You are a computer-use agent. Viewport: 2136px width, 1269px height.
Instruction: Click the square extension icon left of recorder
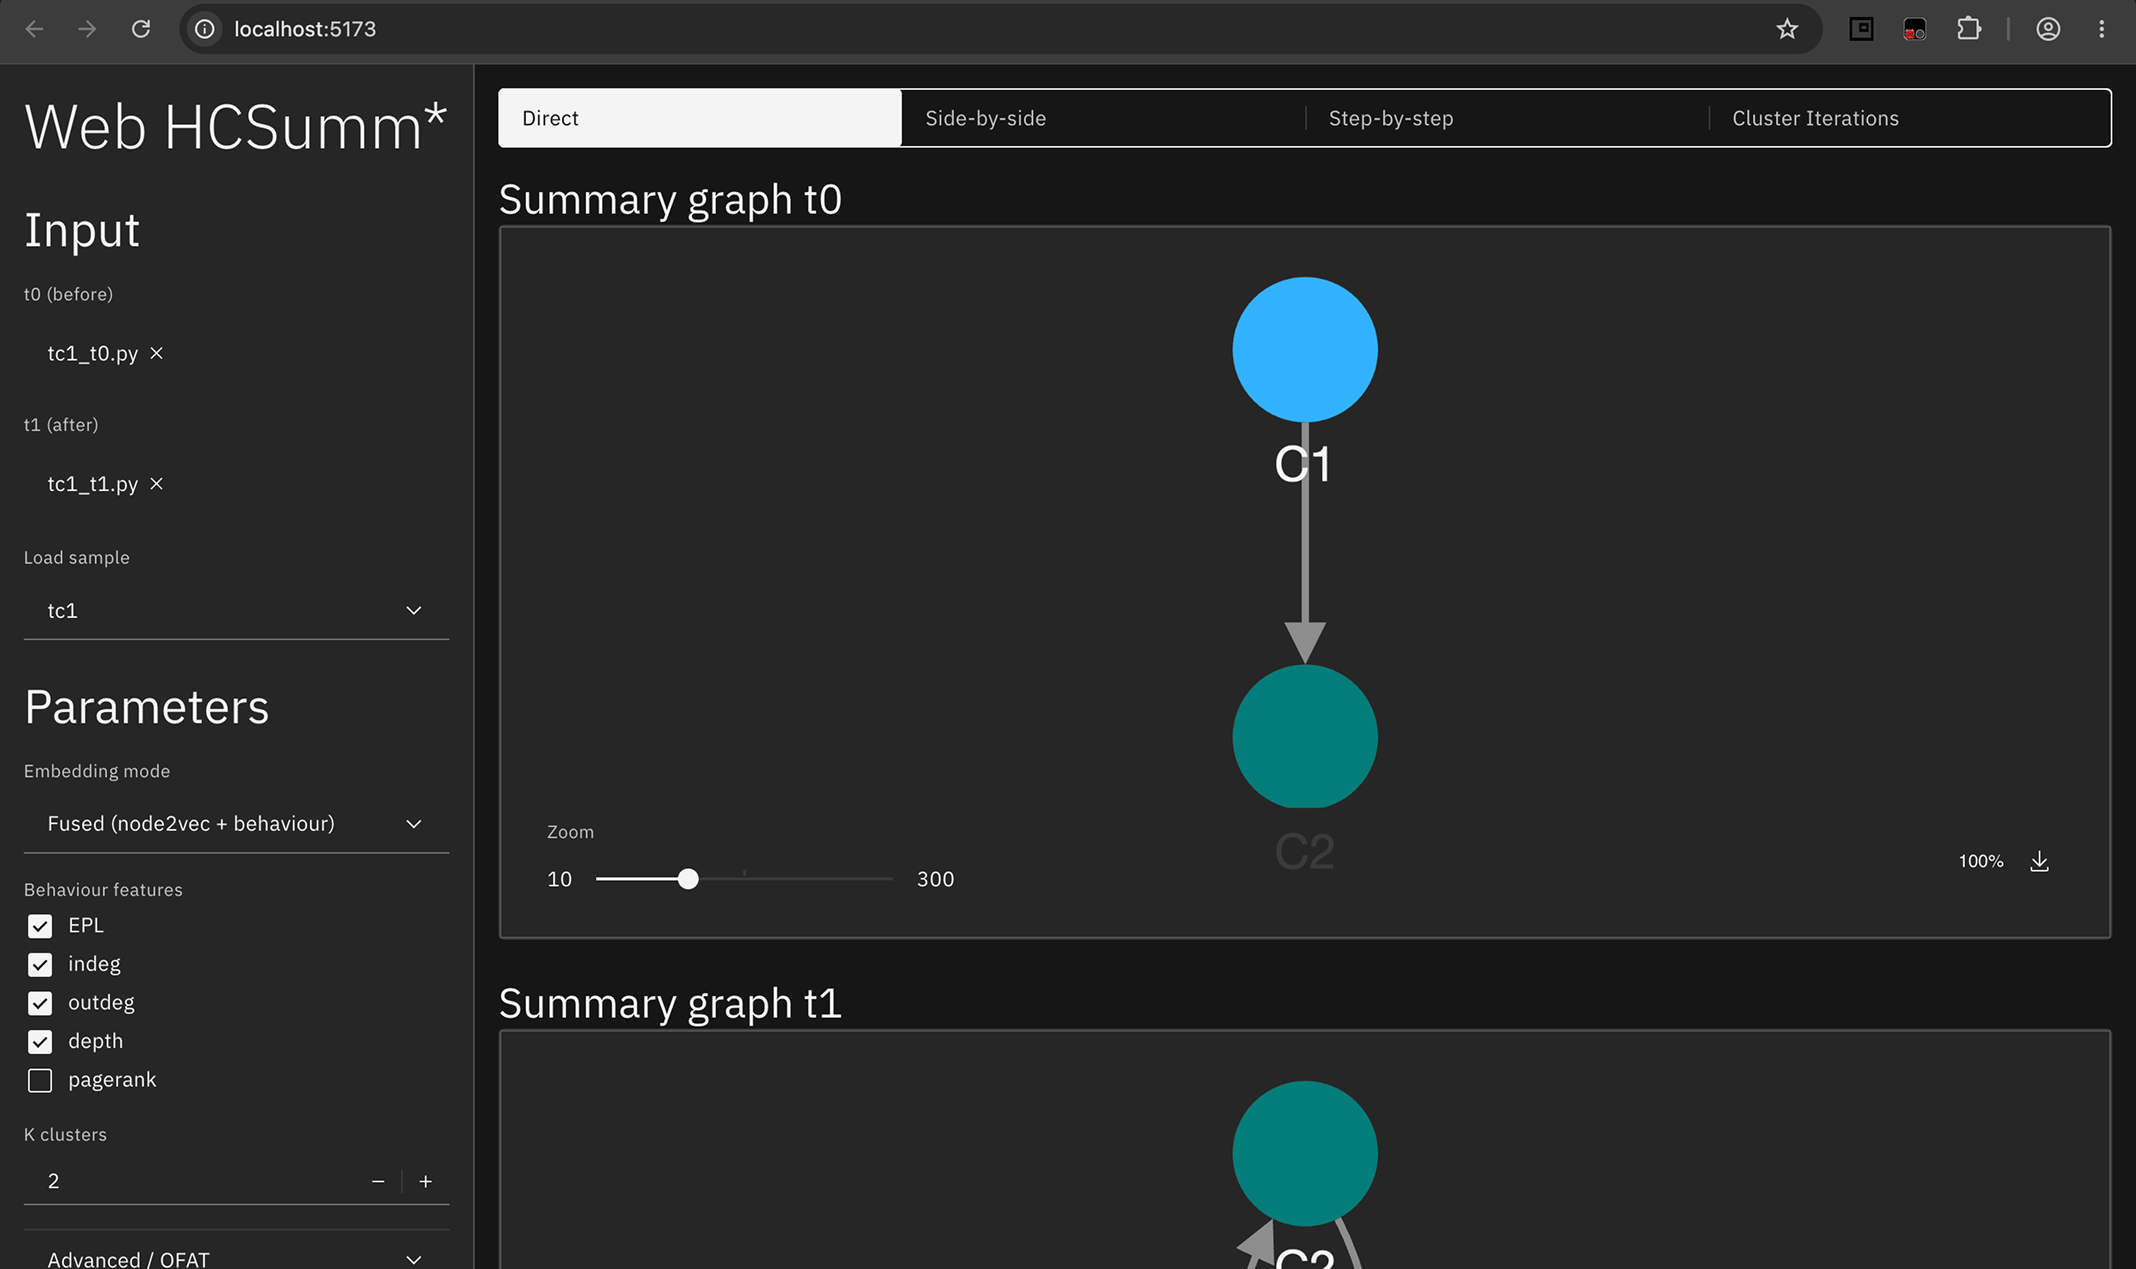(1861, 29)
